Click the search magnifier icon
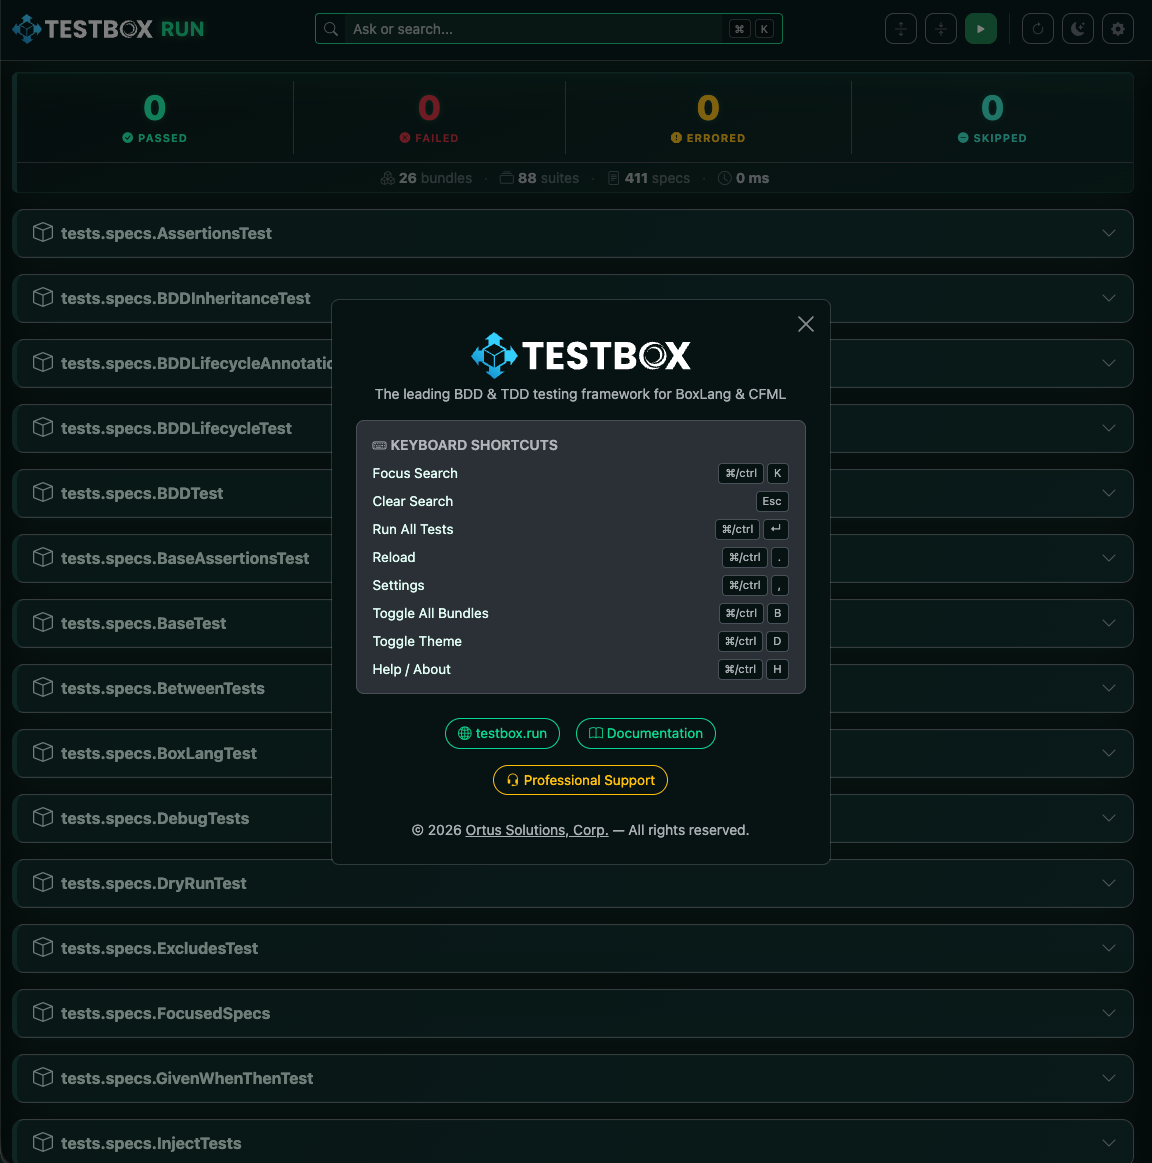 tap(330, 28)
